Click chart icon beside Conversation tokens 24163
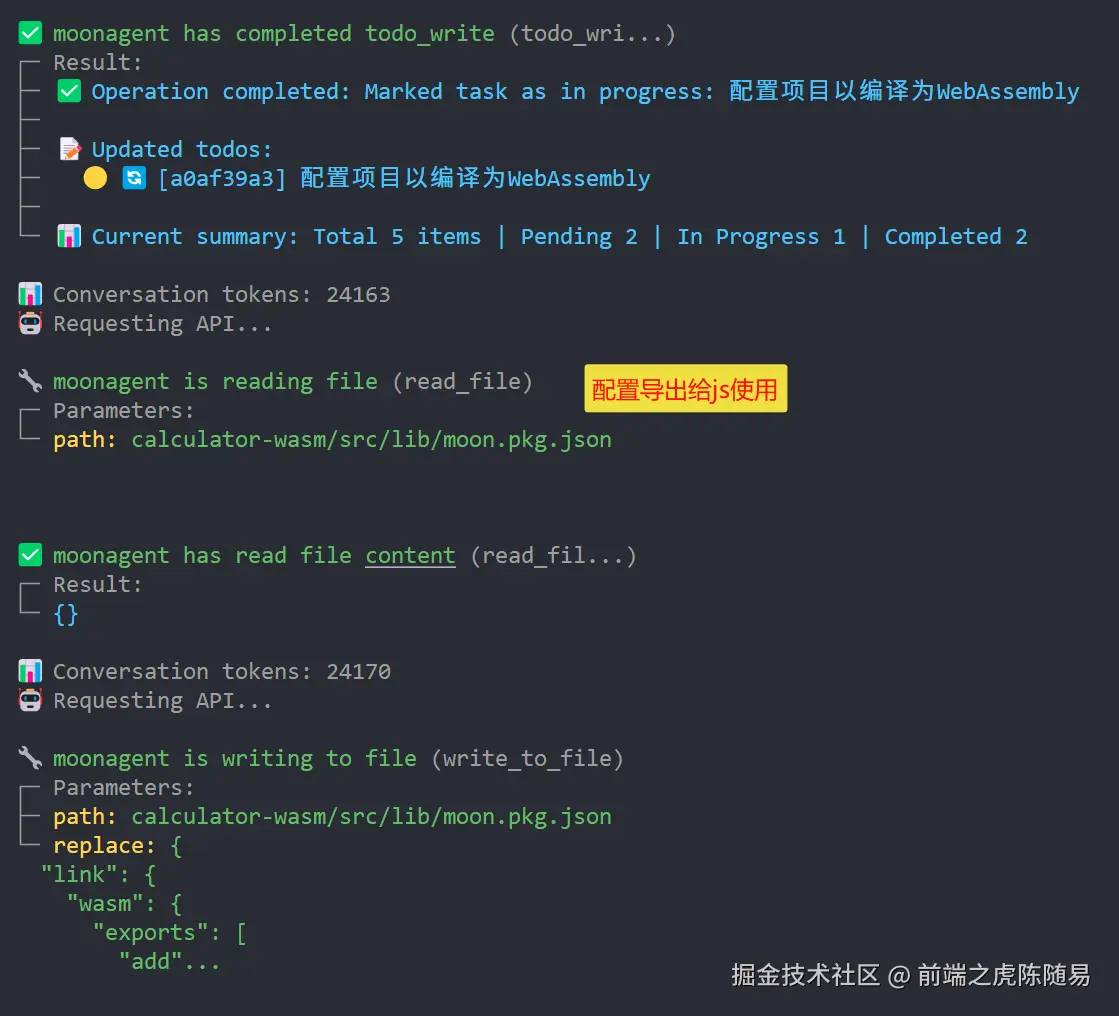 click(x=30, y=294)
